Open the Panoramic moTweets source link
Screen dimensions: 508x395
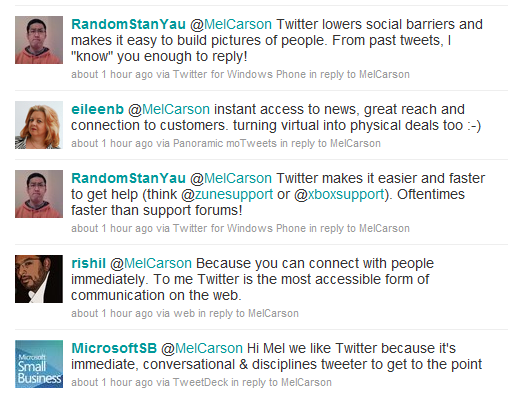[x=225, y=143]
